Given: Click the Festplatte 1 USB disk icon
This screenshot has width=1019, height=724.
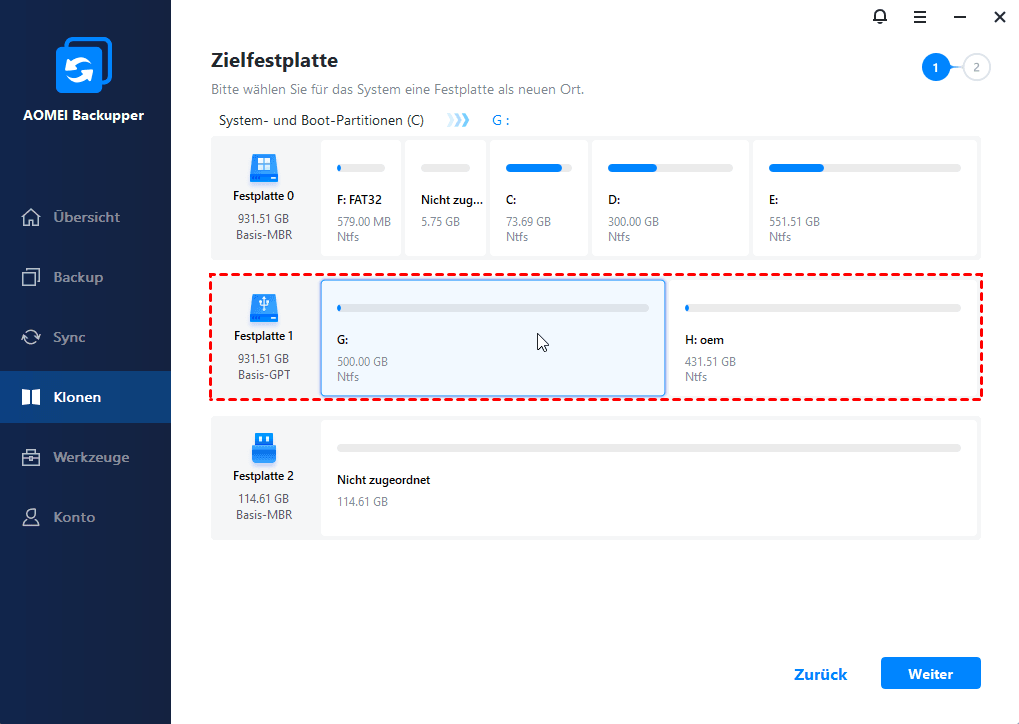Looking at the screenshot, I should 264,308.
